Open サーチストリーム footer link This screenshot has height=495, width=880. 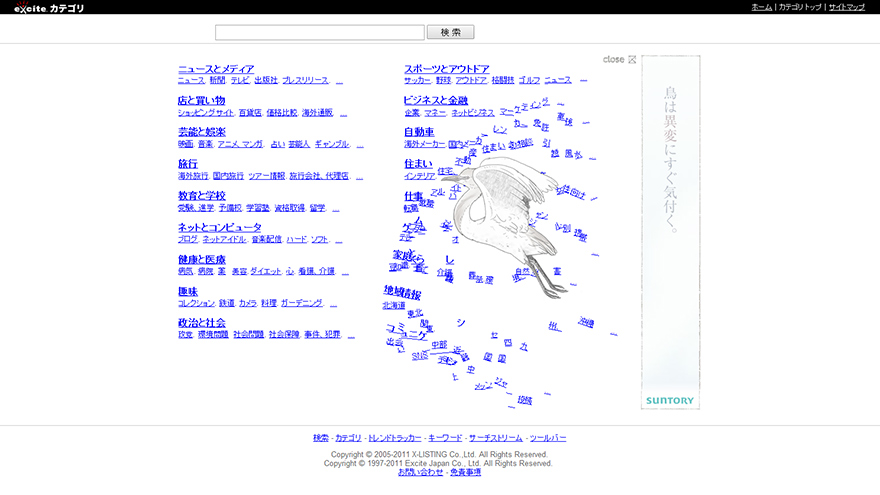pos(496,438)
